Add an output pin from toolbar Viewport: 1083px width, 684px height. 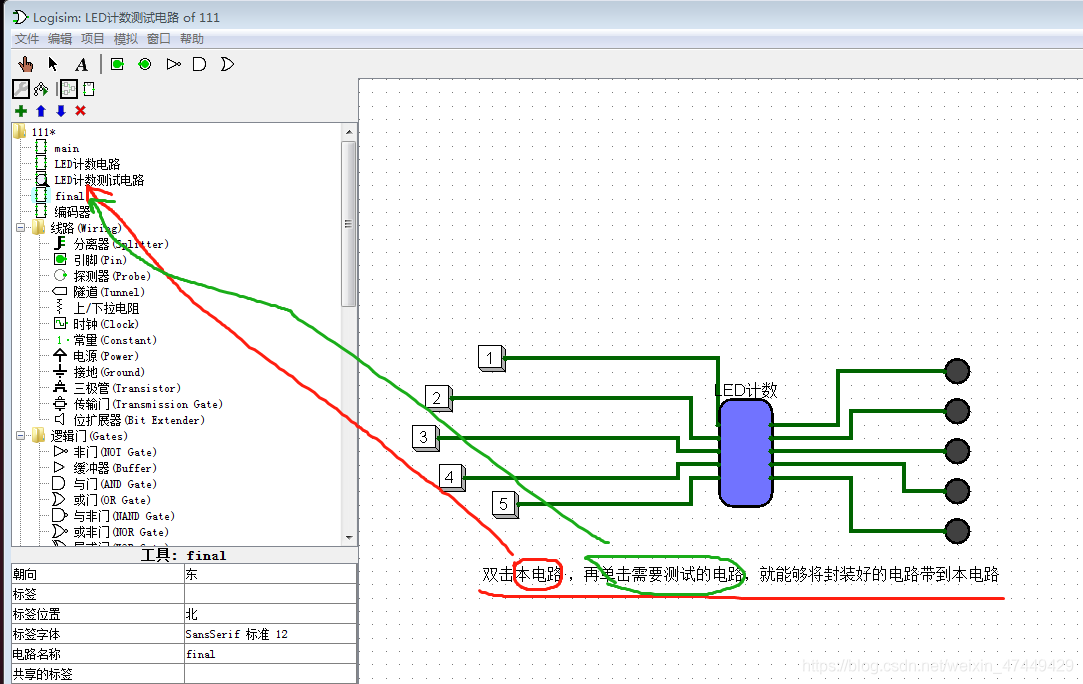[144, 64]
